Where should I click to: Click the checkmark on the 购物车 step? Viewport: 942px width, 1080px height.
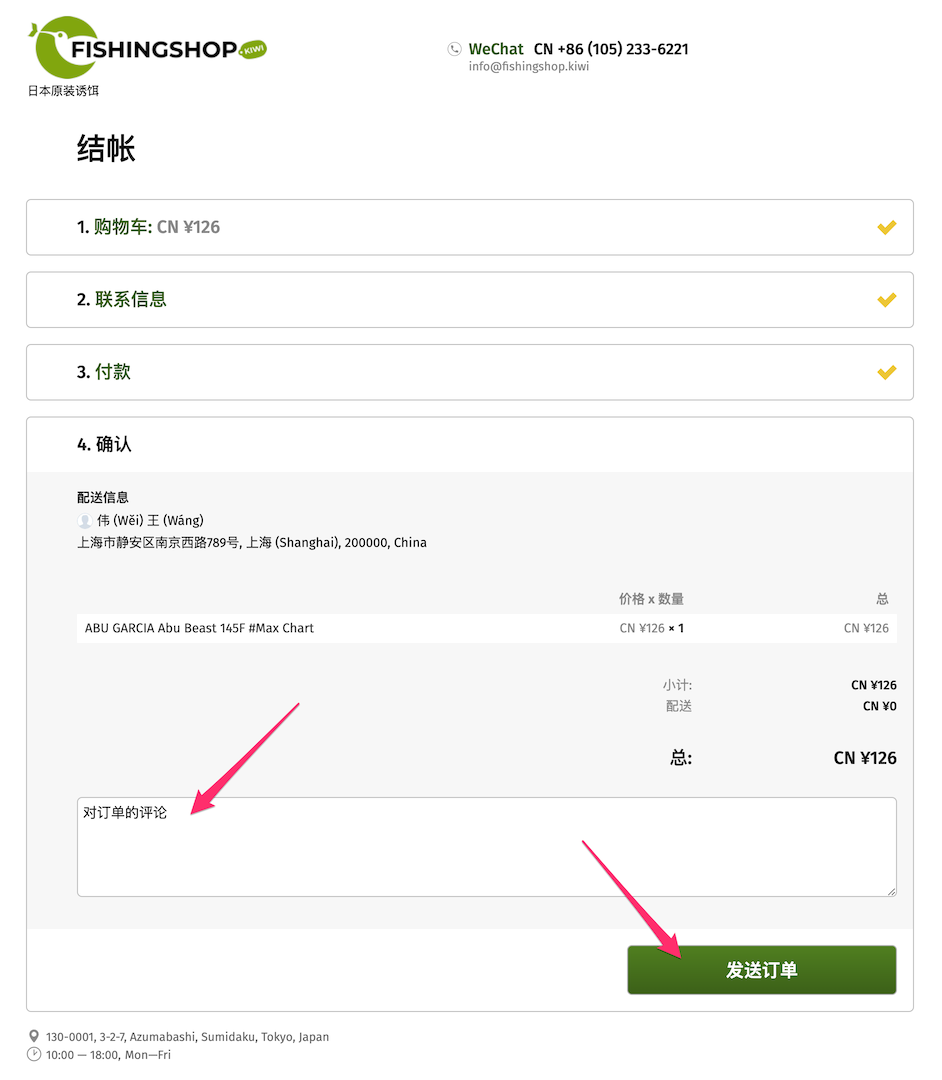coord(886,227)
